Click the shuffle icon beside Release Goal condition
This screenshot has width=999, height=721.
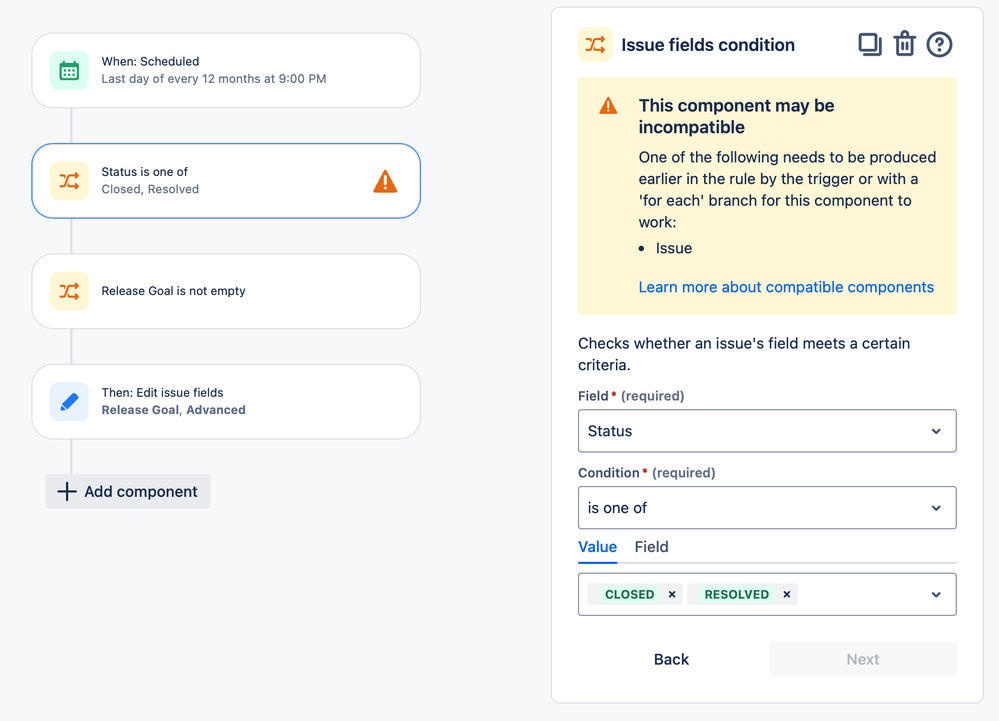click(x=69, y=291)
